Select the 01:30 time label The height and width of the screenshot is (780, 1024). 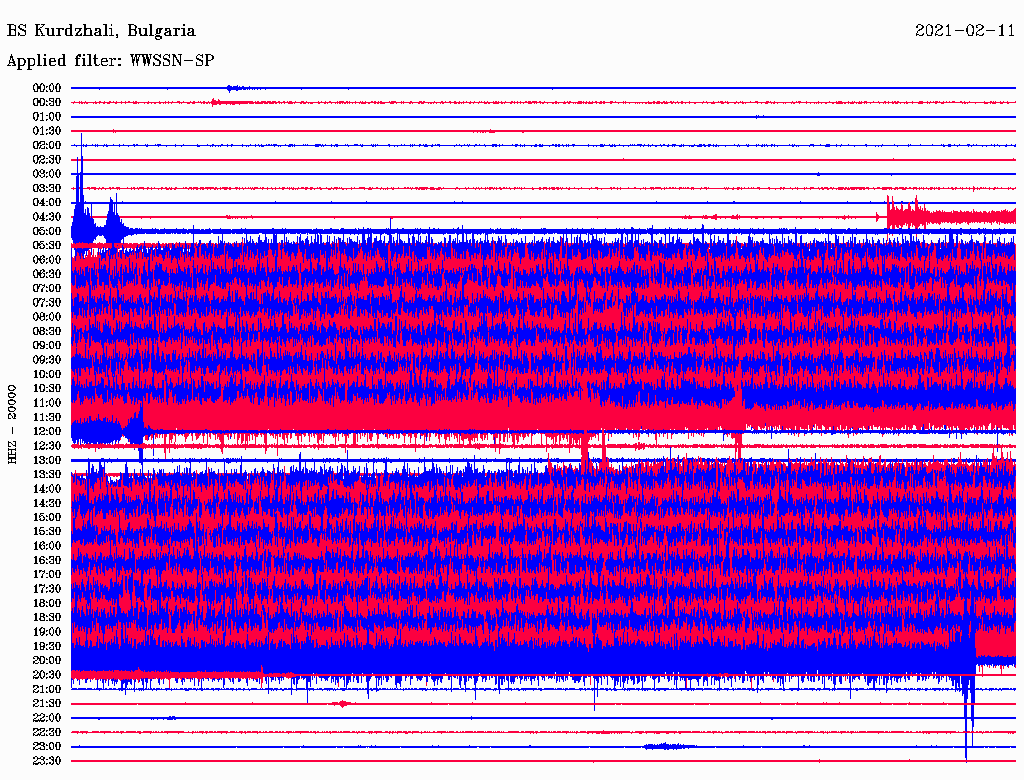pos(47,131)
